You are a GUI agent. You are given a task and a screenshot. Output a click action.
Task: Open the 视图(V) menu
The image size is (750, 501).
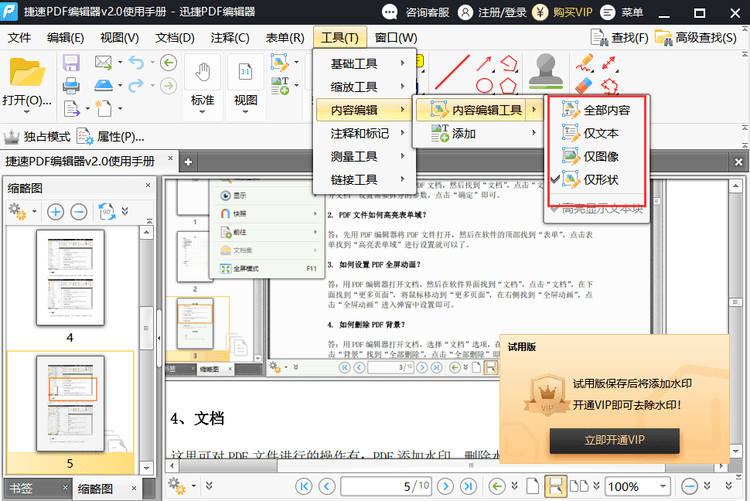120,37
